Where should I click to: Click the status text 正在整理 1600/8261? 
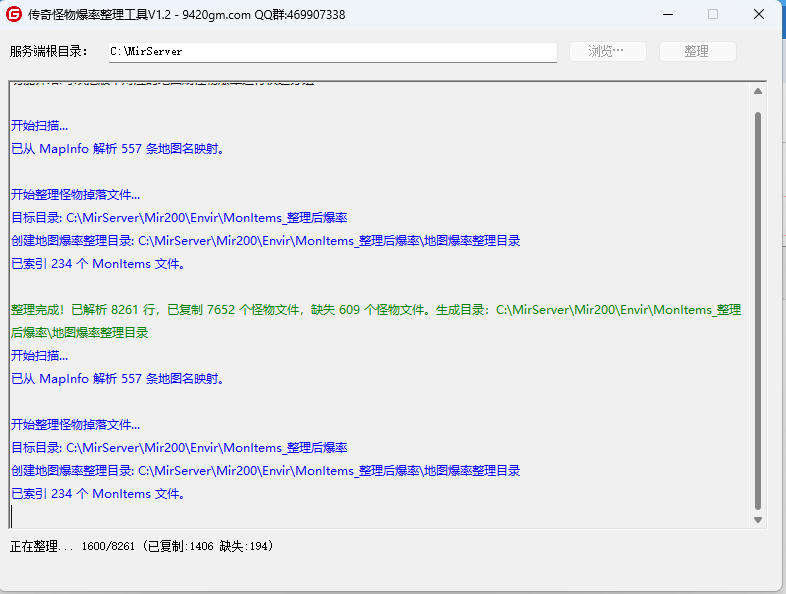pos(142,546)
